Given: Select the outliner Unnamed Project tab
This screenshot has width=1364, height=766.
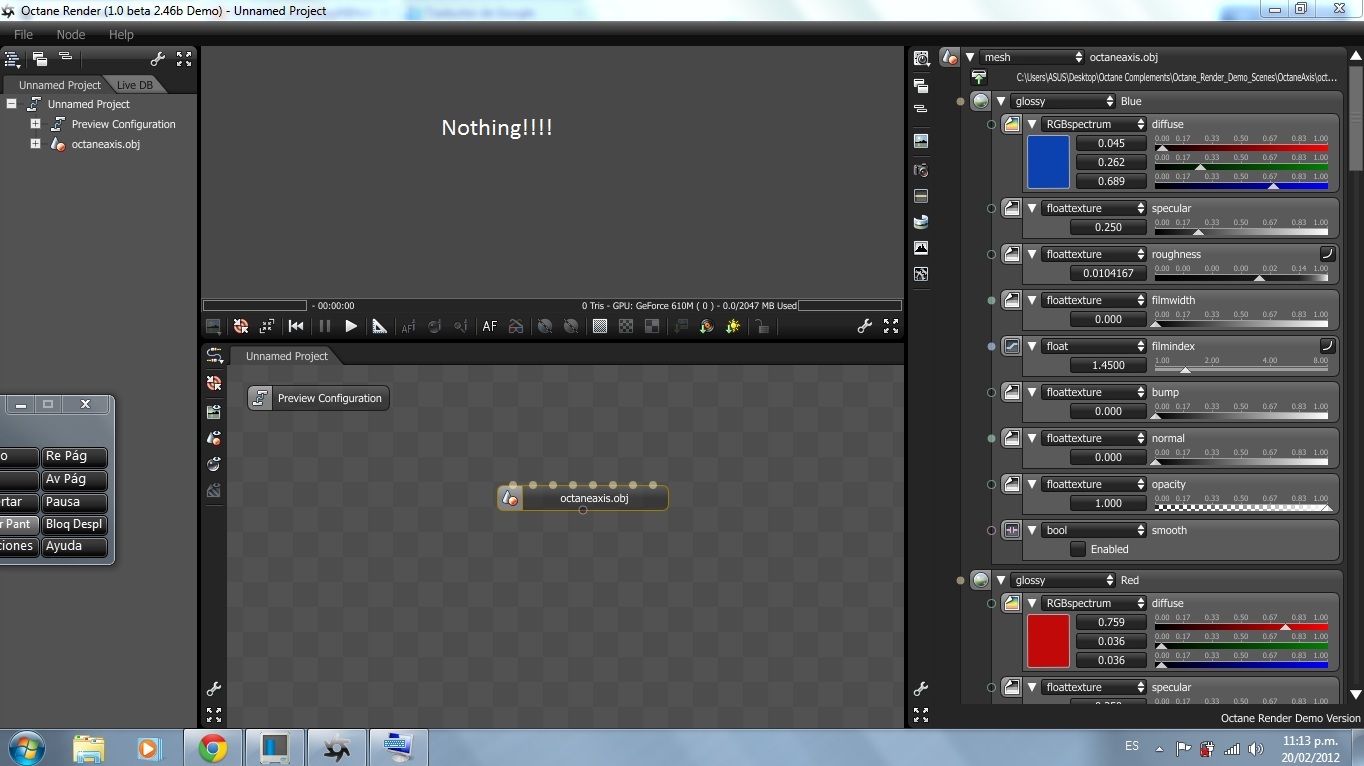Looking at the screenshot, I should pyautogui.click(x=58, y=85).
